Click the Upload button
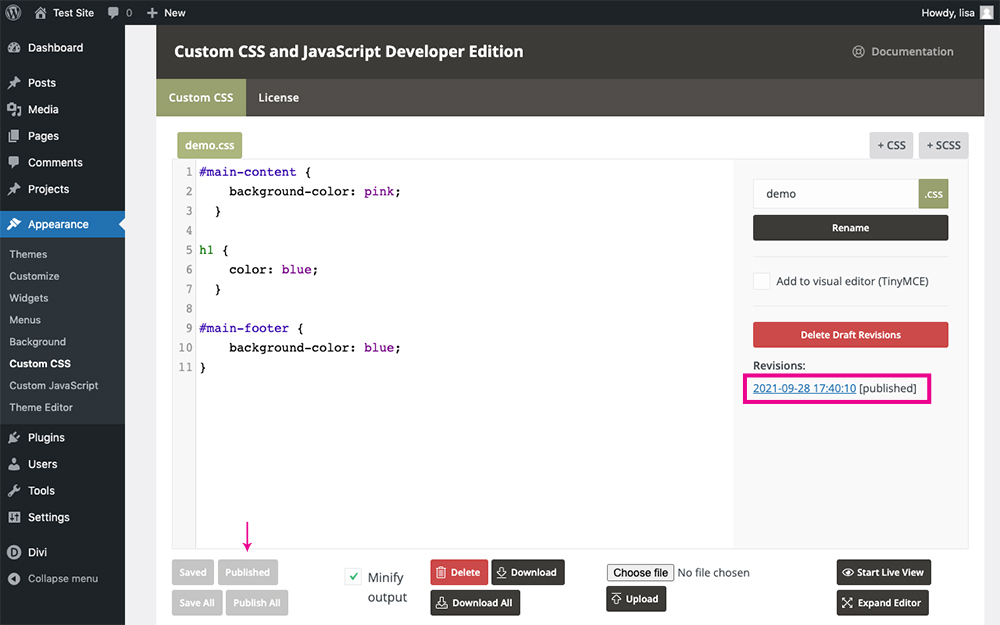This screenshot has height=625, width=1000. coord(636,599)
